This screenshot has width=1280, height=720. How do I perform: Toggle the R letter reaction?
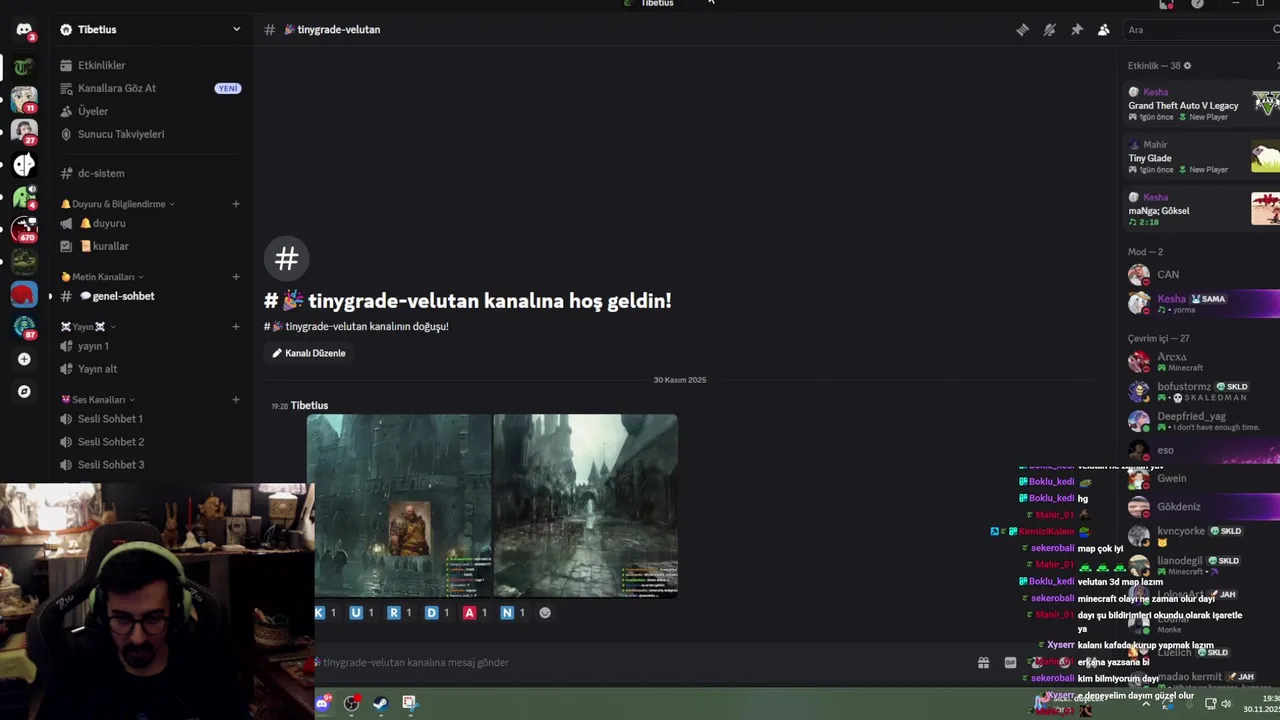(399, 613)
